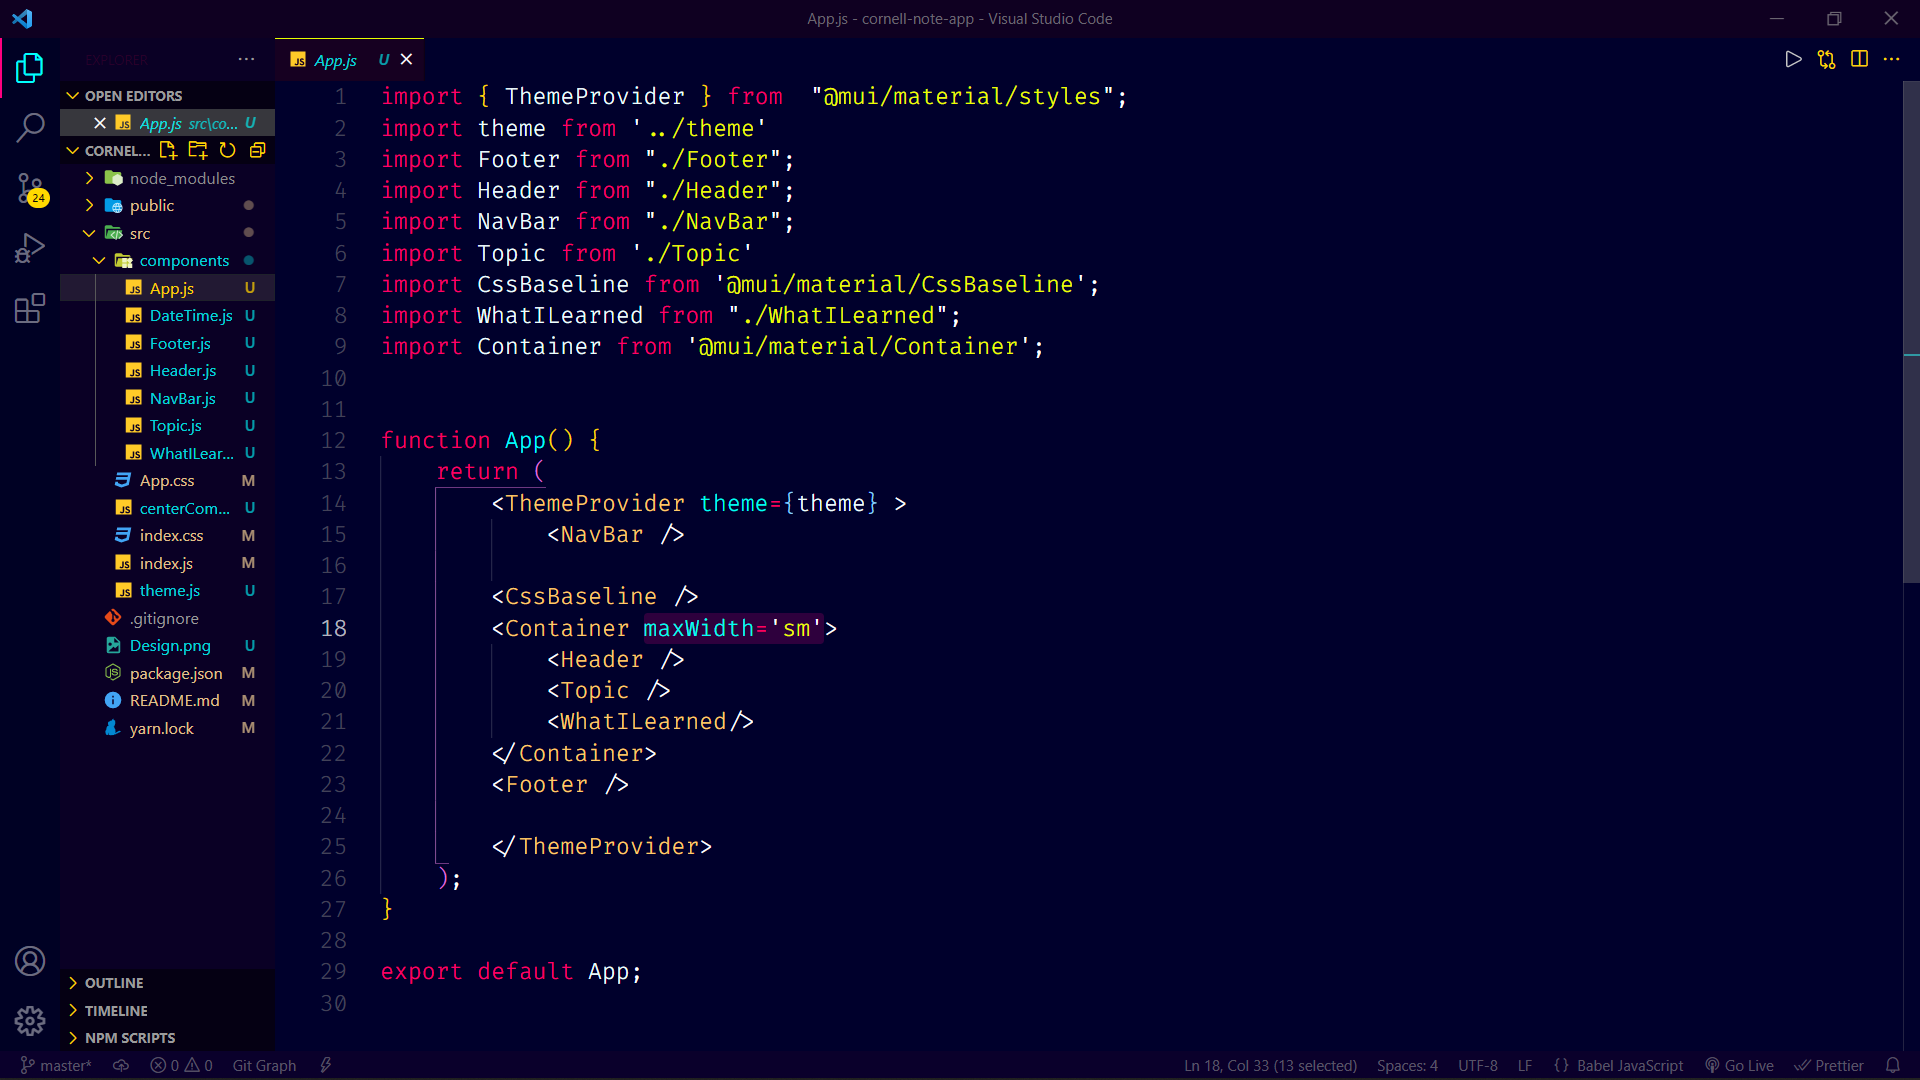Open the Search view in activity bar
The image size is (1920, 1080).
(x=30, y=127)
